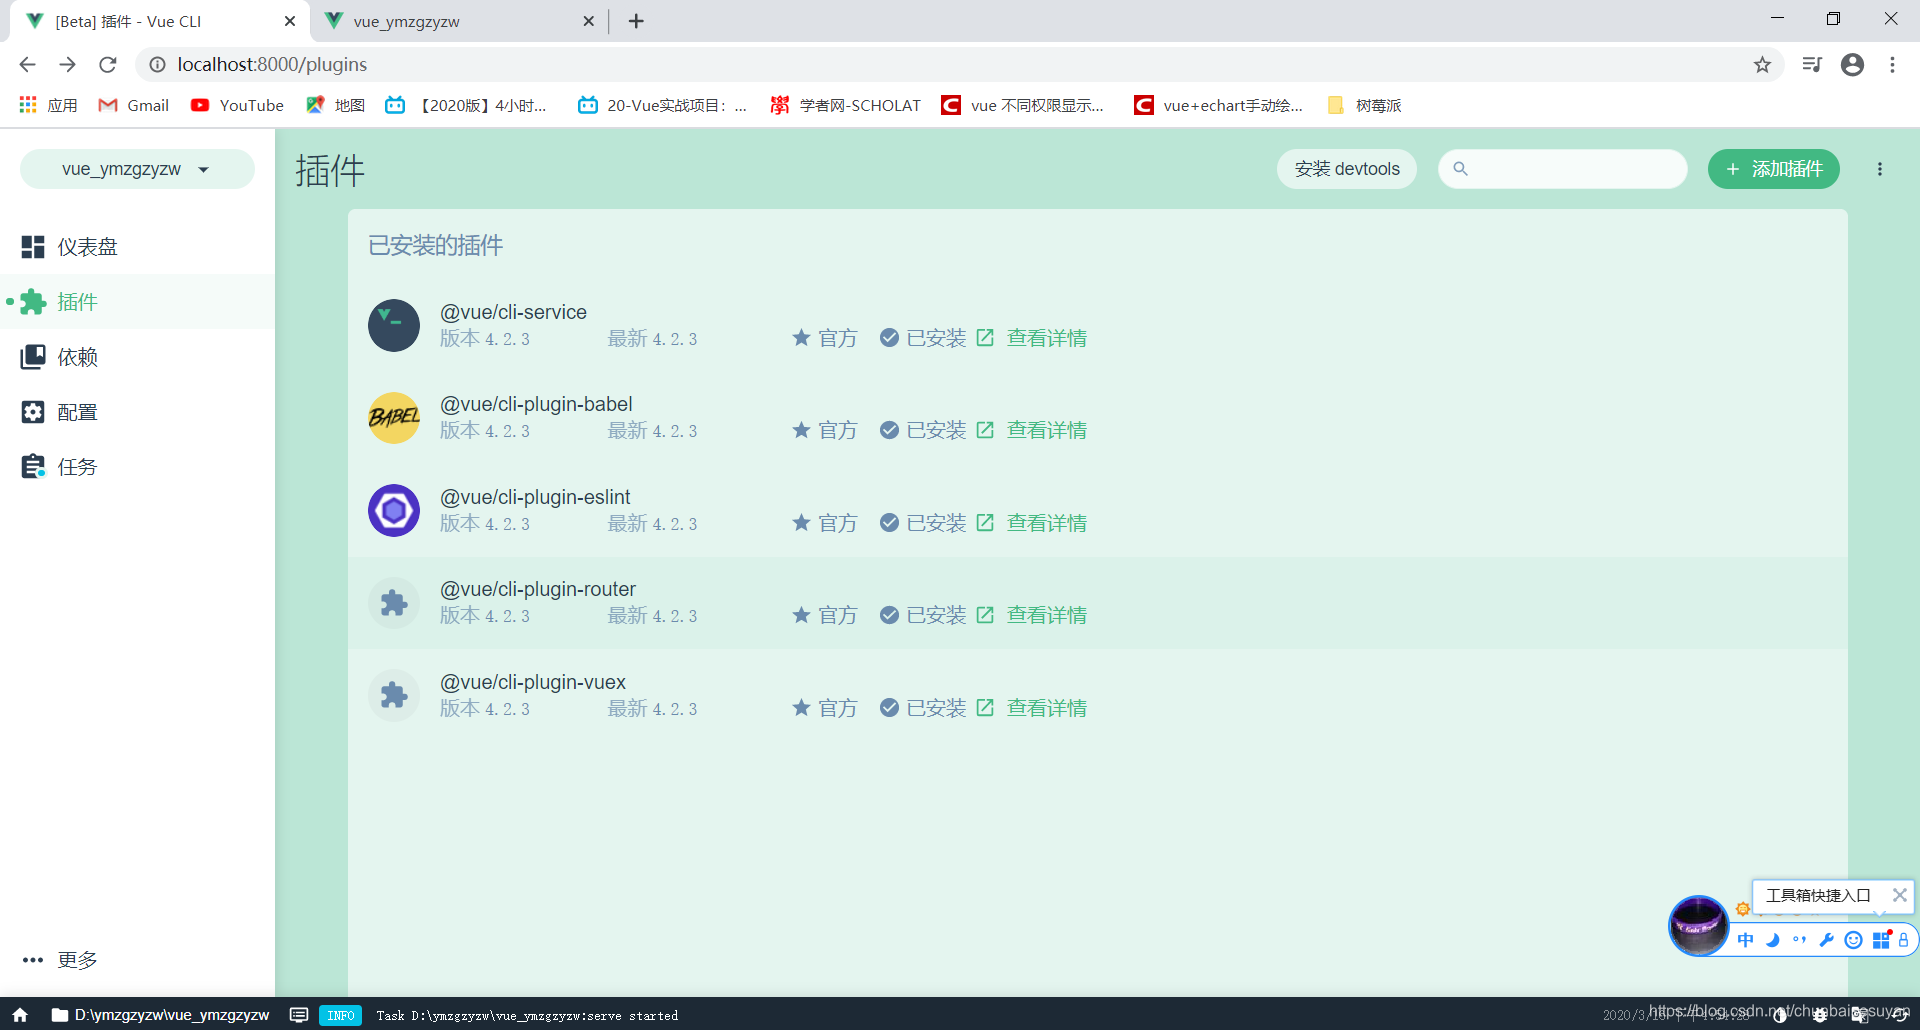Screen dimensions: 1920x1030
Task: Open the 地图 maps bookmark
Action: point(336,105)
